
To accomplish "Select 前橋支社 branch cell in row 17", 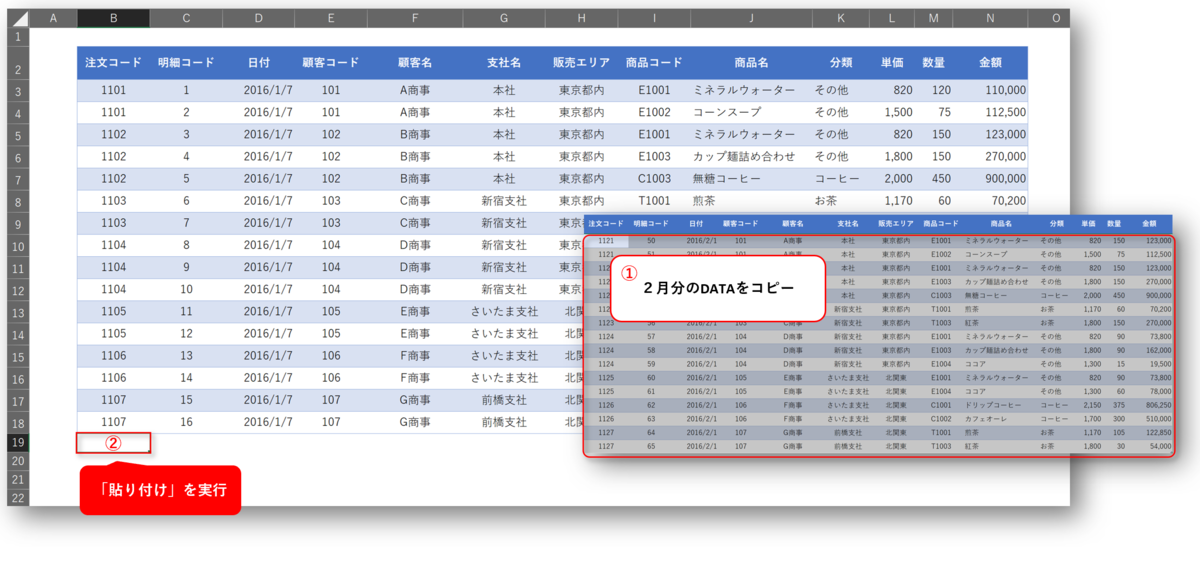I will (x=504, y=400).
